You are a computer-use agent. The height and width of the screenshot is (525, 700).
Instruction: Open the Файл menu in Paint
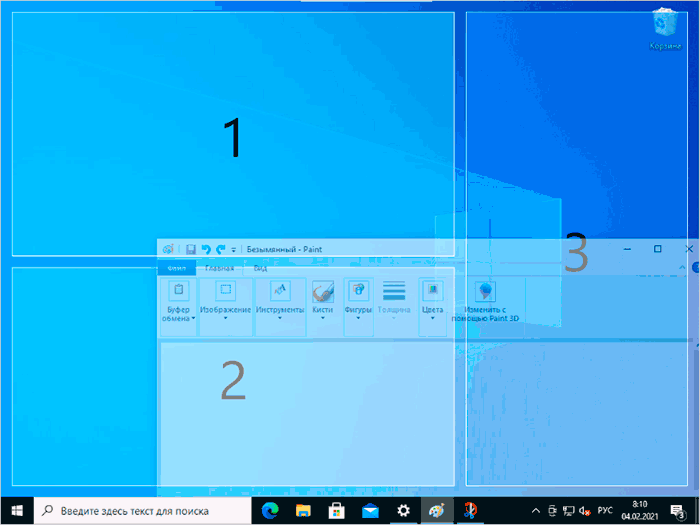click(177, 268)
